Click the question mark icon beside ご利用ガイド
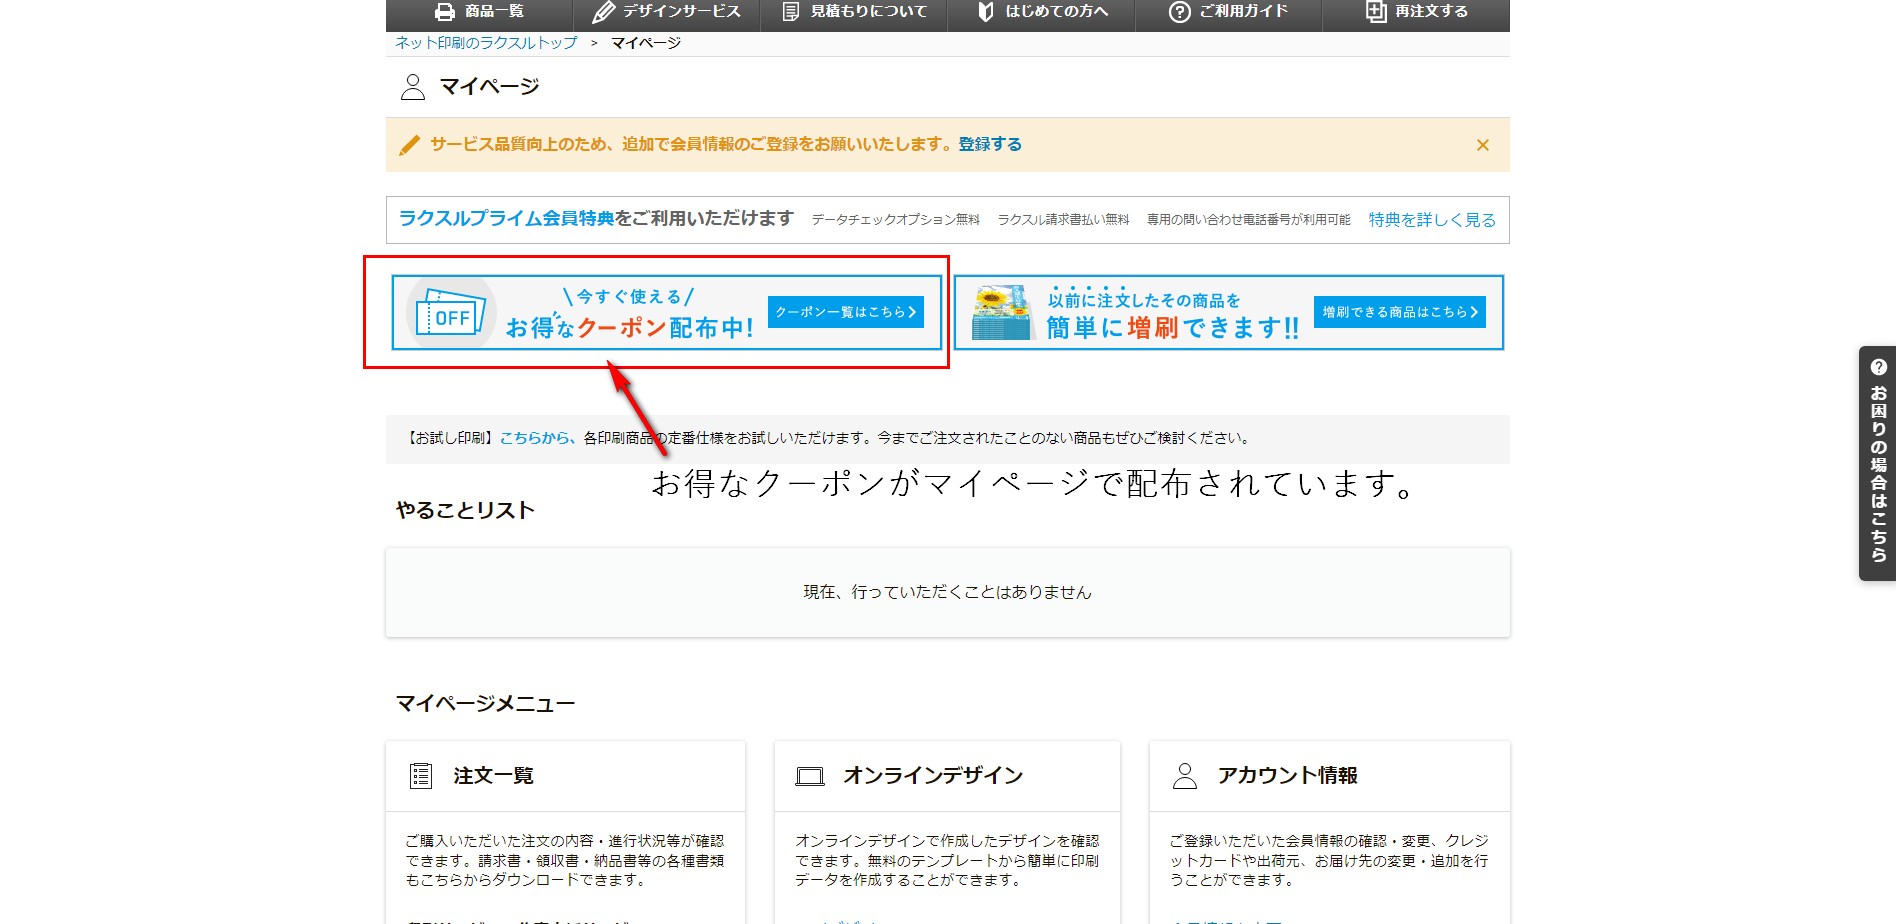The width and height of the screenshot is (1896, 924). tap(1180, 12)
